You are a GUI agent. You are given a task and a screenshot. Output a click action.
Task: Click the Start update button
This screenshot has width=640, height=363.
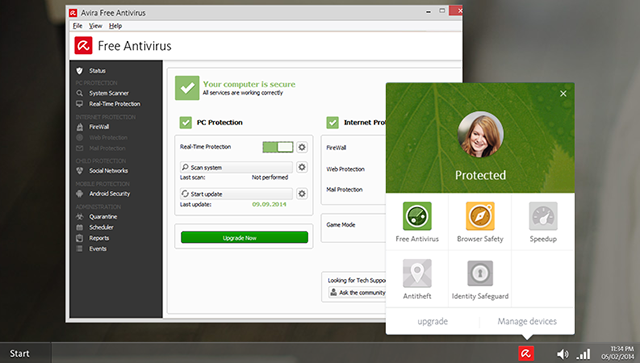click(236, 194)
